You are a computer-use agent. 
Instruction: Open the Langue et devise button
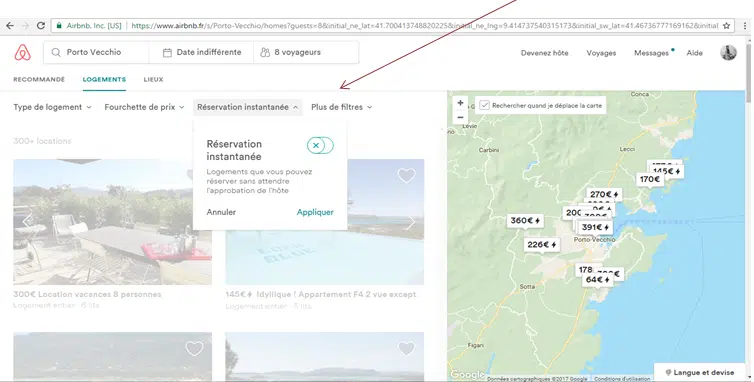[700, 372]
